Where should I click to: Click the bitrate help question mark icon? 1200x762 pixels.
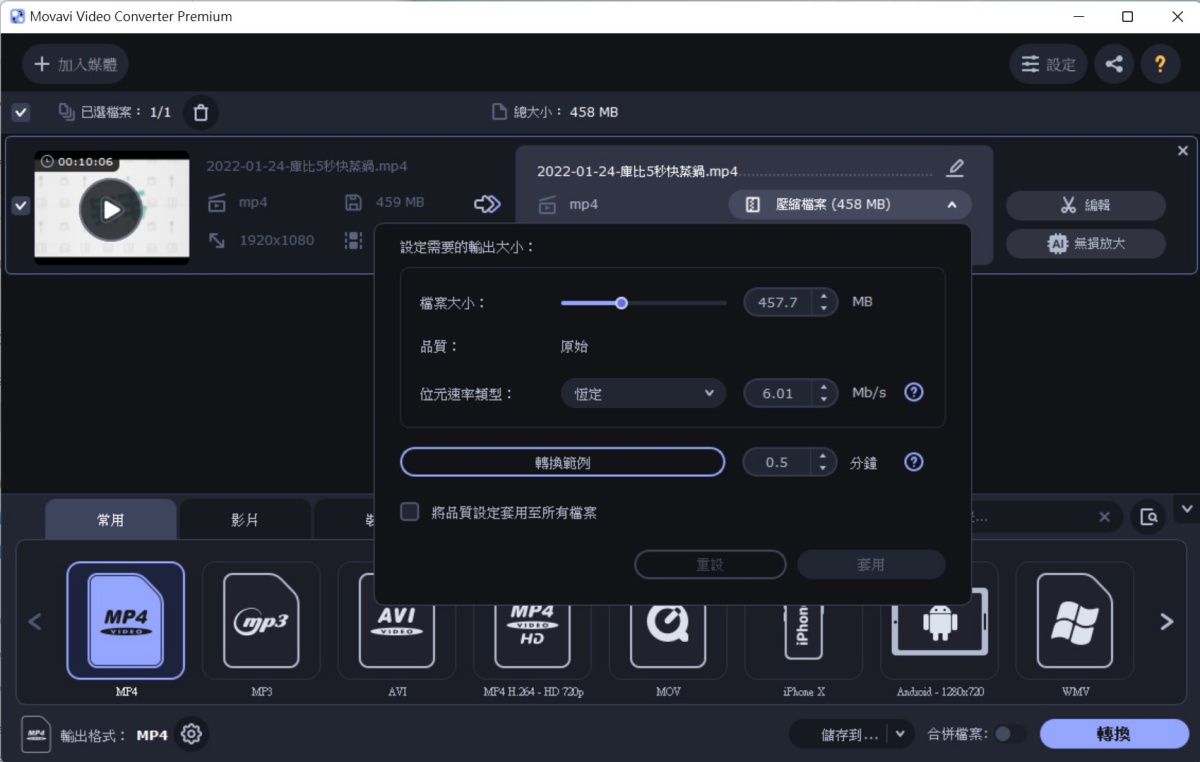[913, 392]
